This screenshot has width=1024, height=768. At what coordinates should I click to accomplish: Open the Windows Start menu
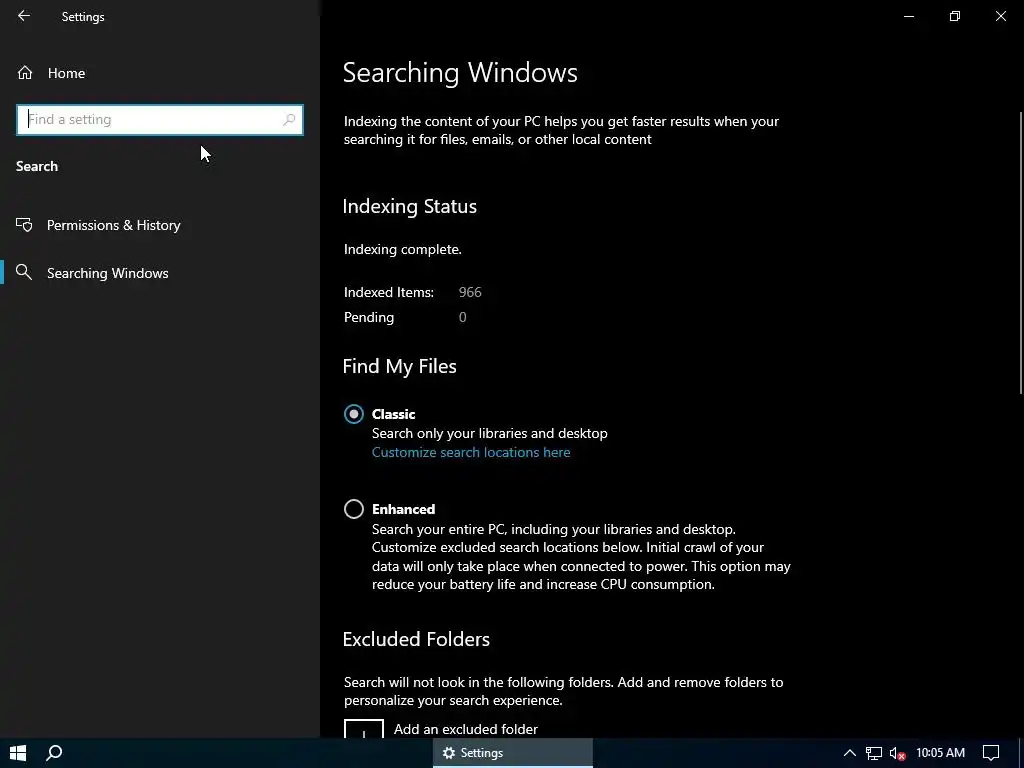18,753
